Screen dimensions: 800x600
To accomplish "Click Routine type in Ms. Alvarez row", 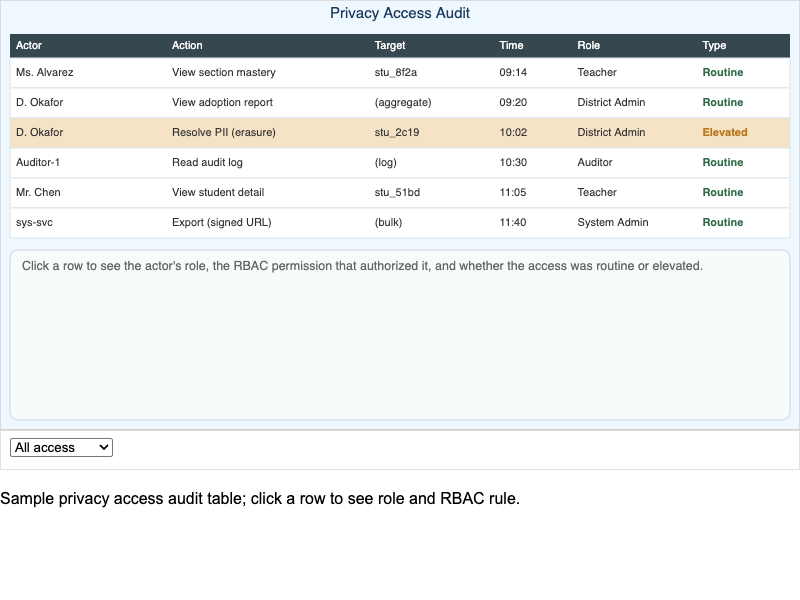I will (722, 72).
